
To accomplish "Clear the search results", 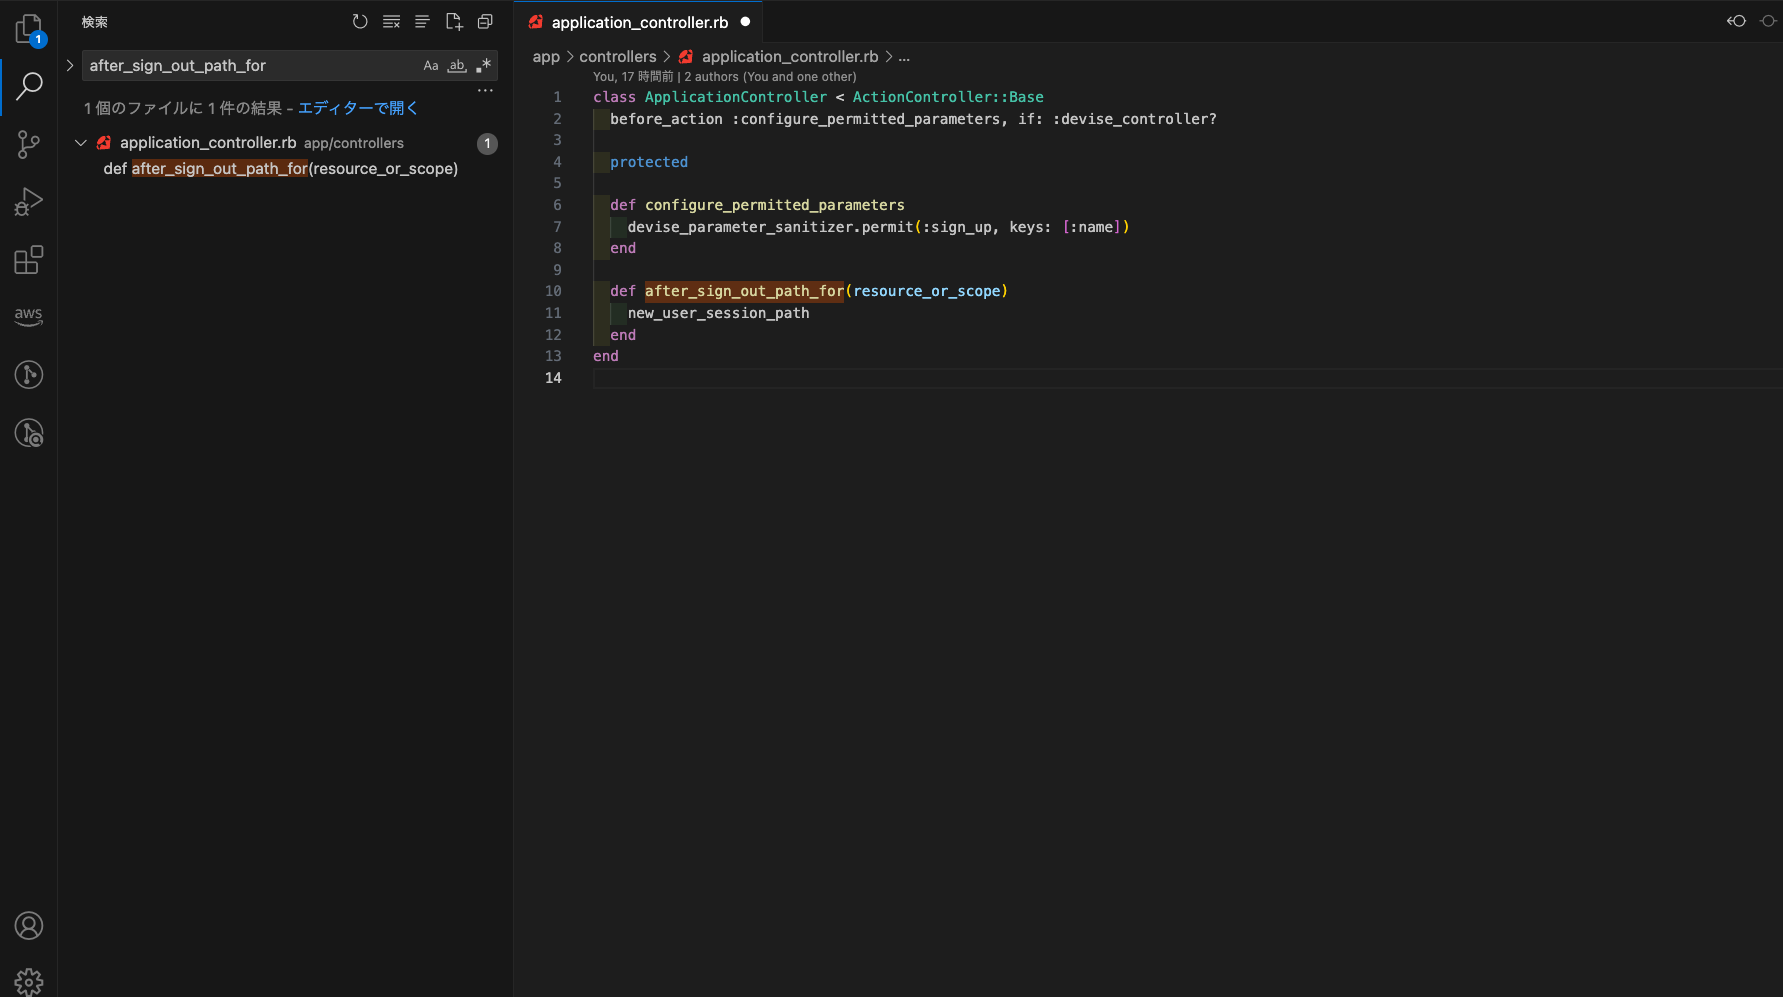I will point(391,22).
